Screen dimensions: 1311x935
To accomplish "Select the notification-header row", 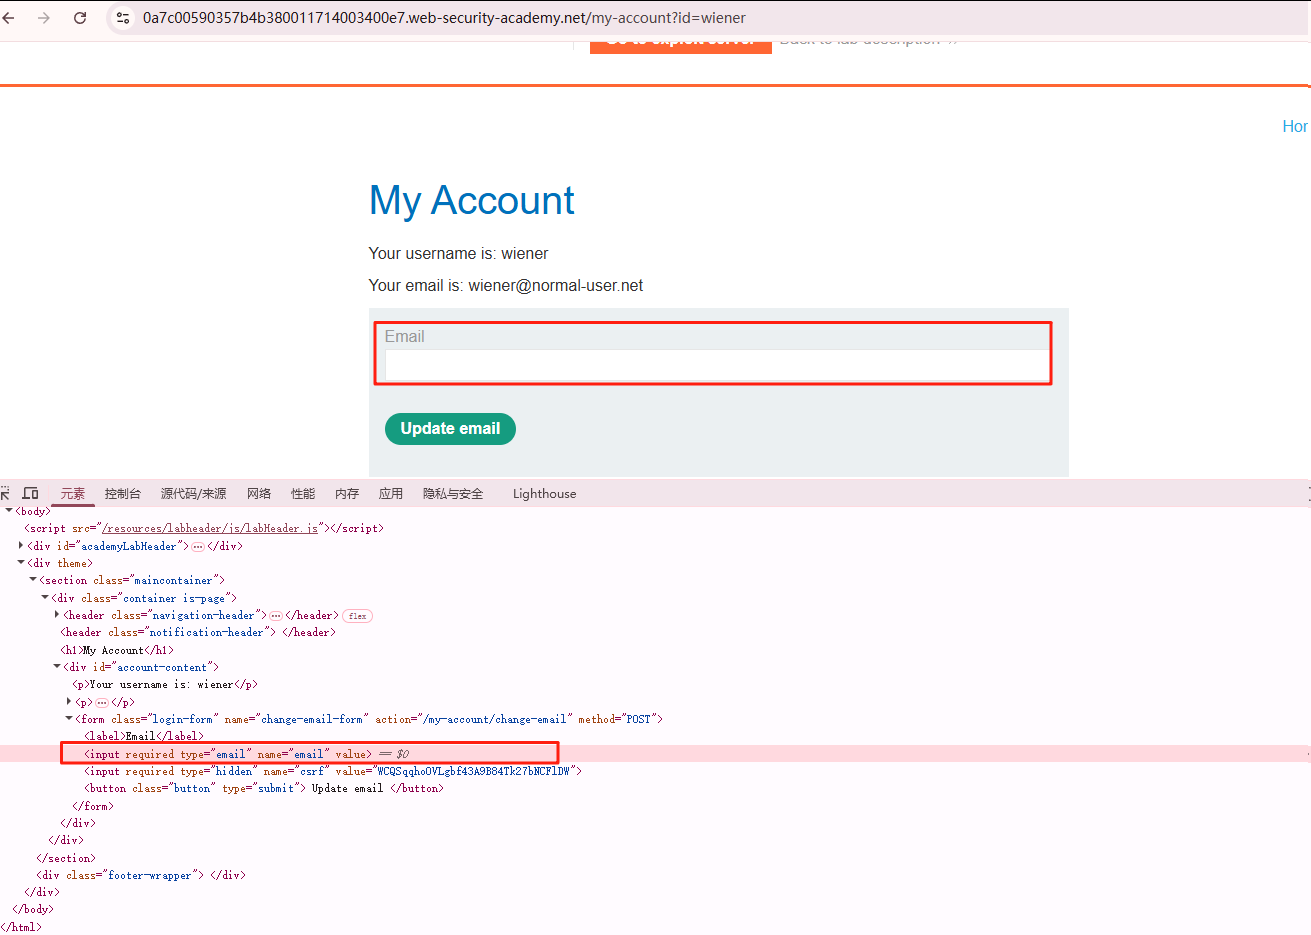I will 655,632.
